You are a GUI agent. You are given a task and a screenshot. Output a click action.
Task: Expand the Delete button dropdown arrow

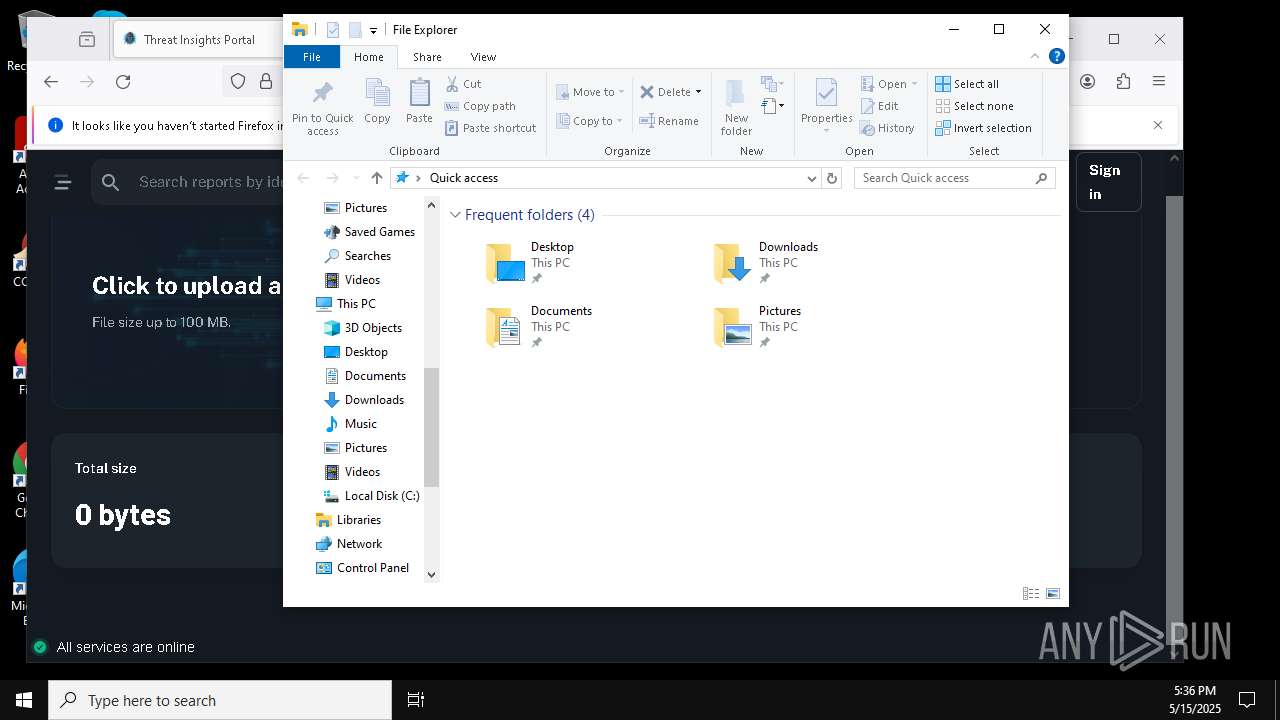[698, 92]
